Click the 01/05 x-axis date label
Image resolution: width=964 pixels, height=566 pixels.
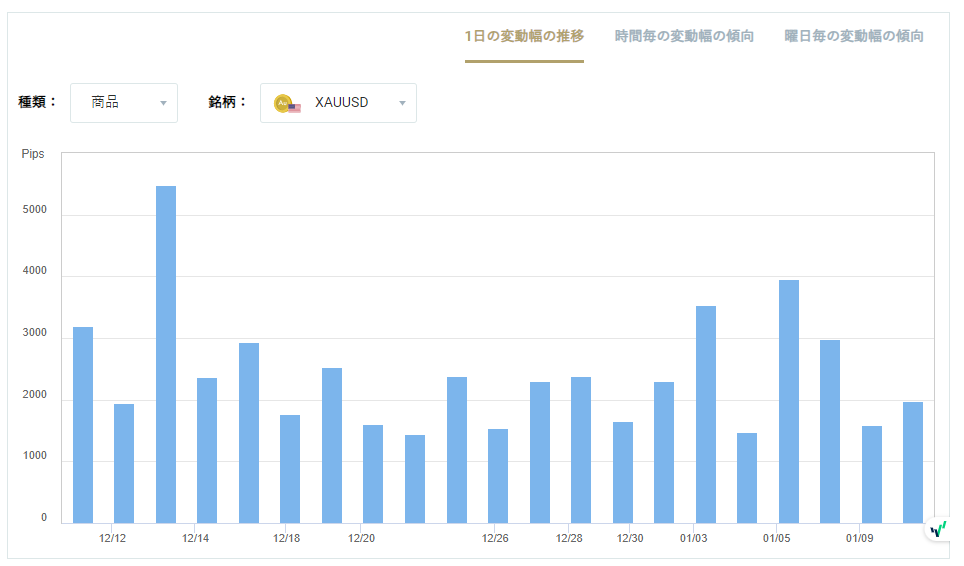coord(776,538)
